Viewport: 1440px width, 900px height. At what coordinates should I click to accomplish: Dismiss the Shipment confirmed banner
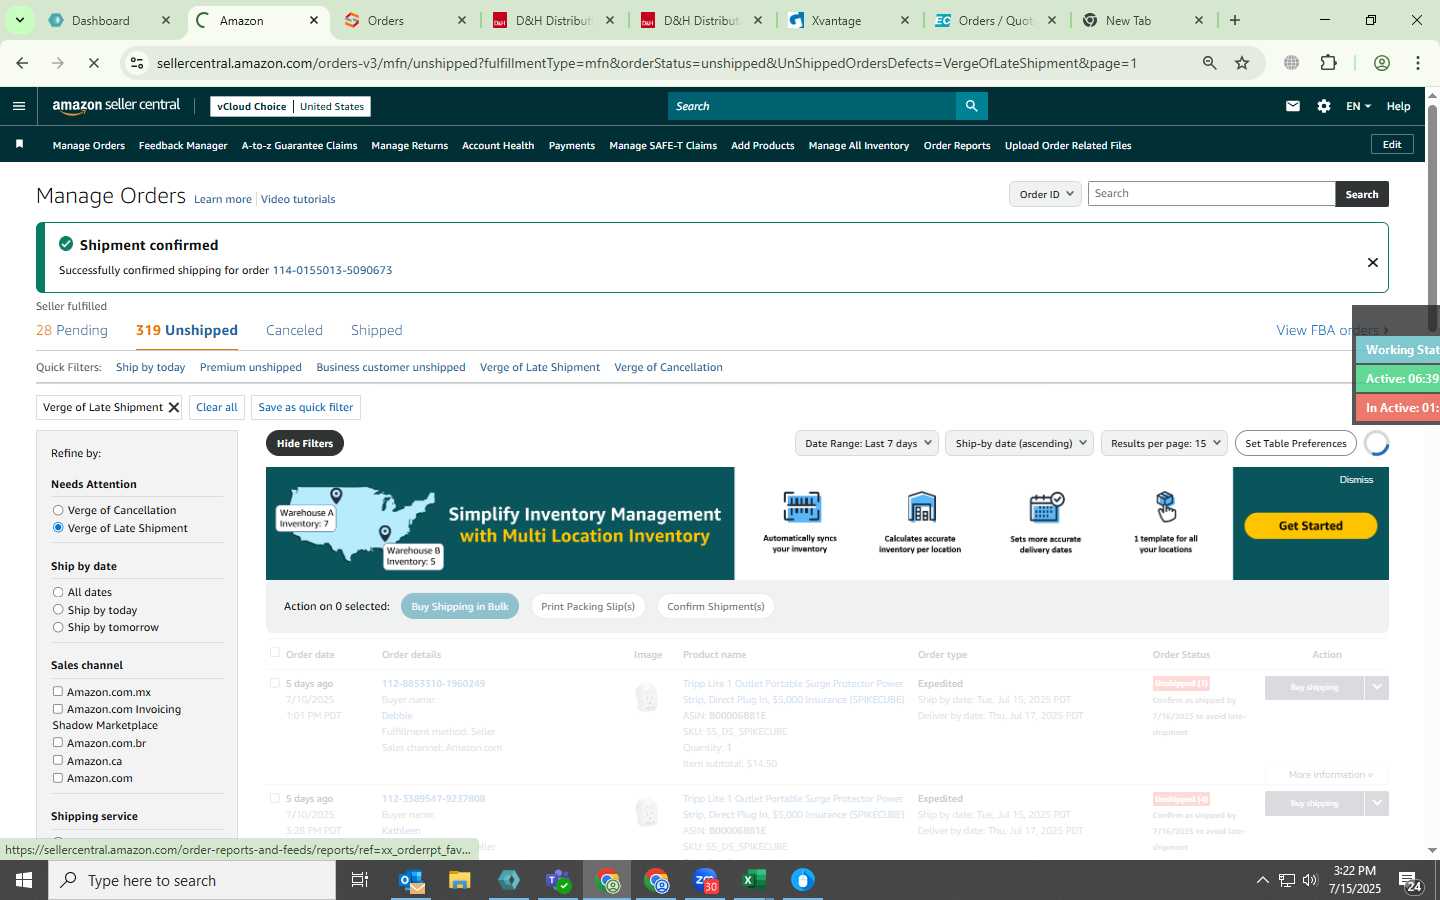1373,262
